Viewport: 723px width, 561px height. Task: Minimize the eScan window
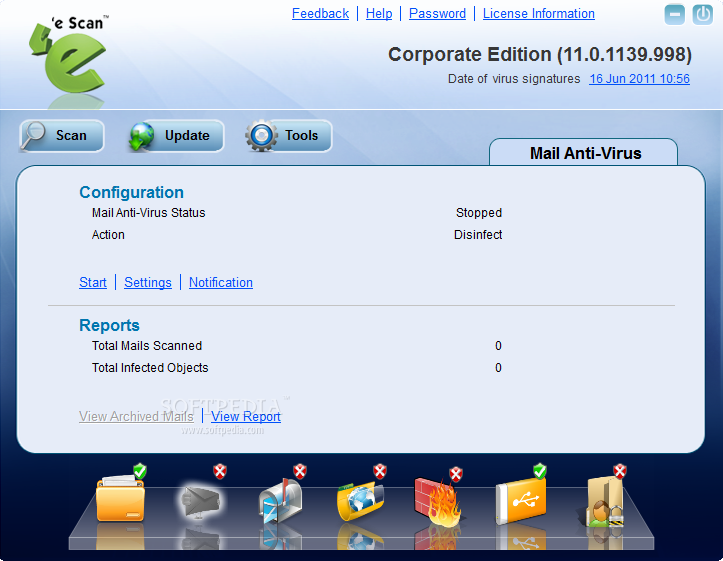click(x=674, y=15)
